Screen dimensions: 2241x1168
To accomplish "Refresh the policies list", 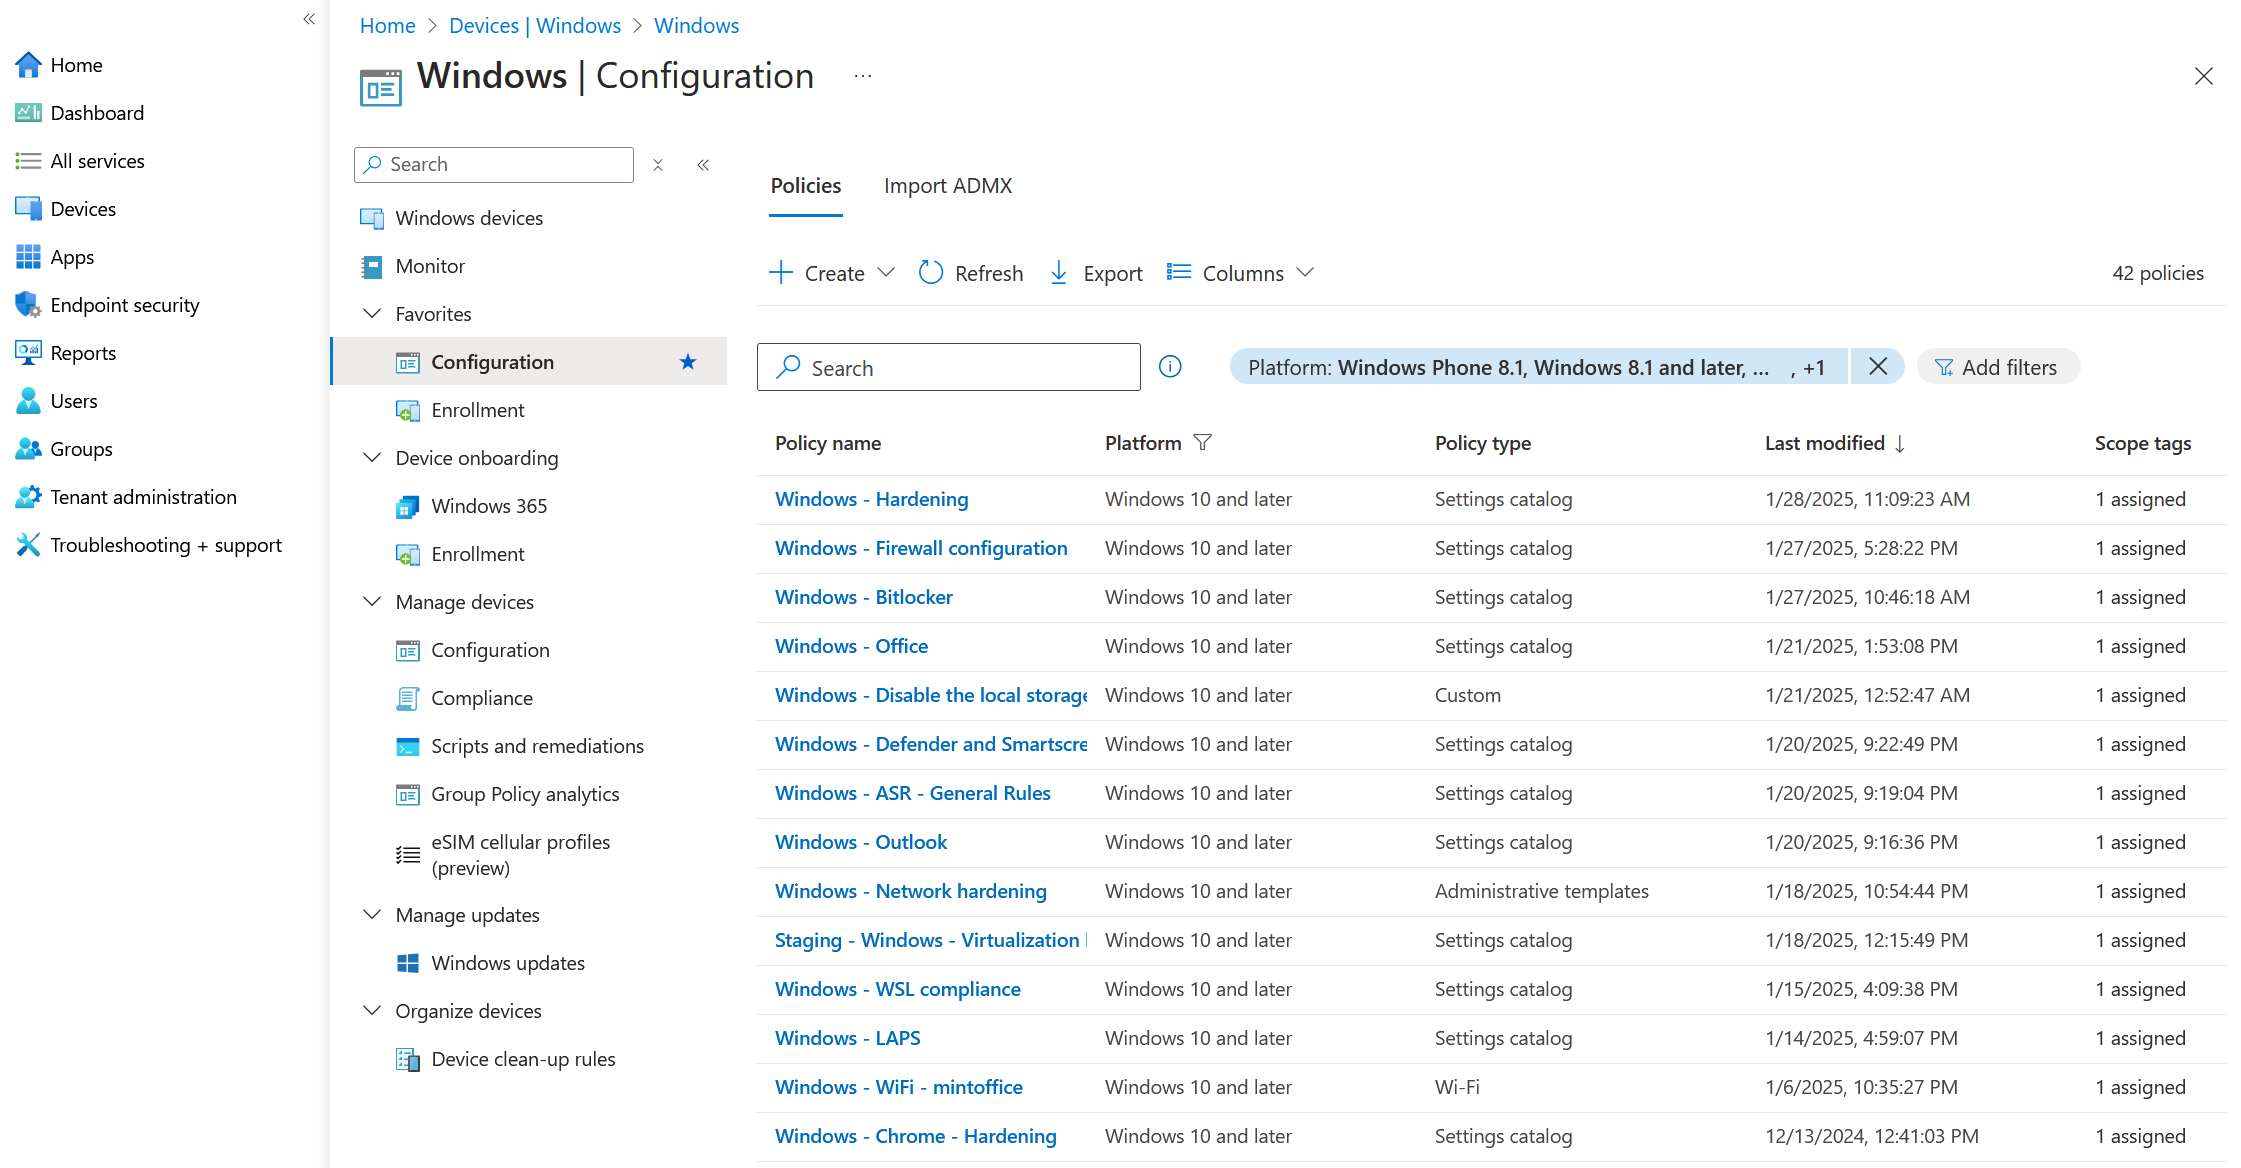I will point(969,272).
